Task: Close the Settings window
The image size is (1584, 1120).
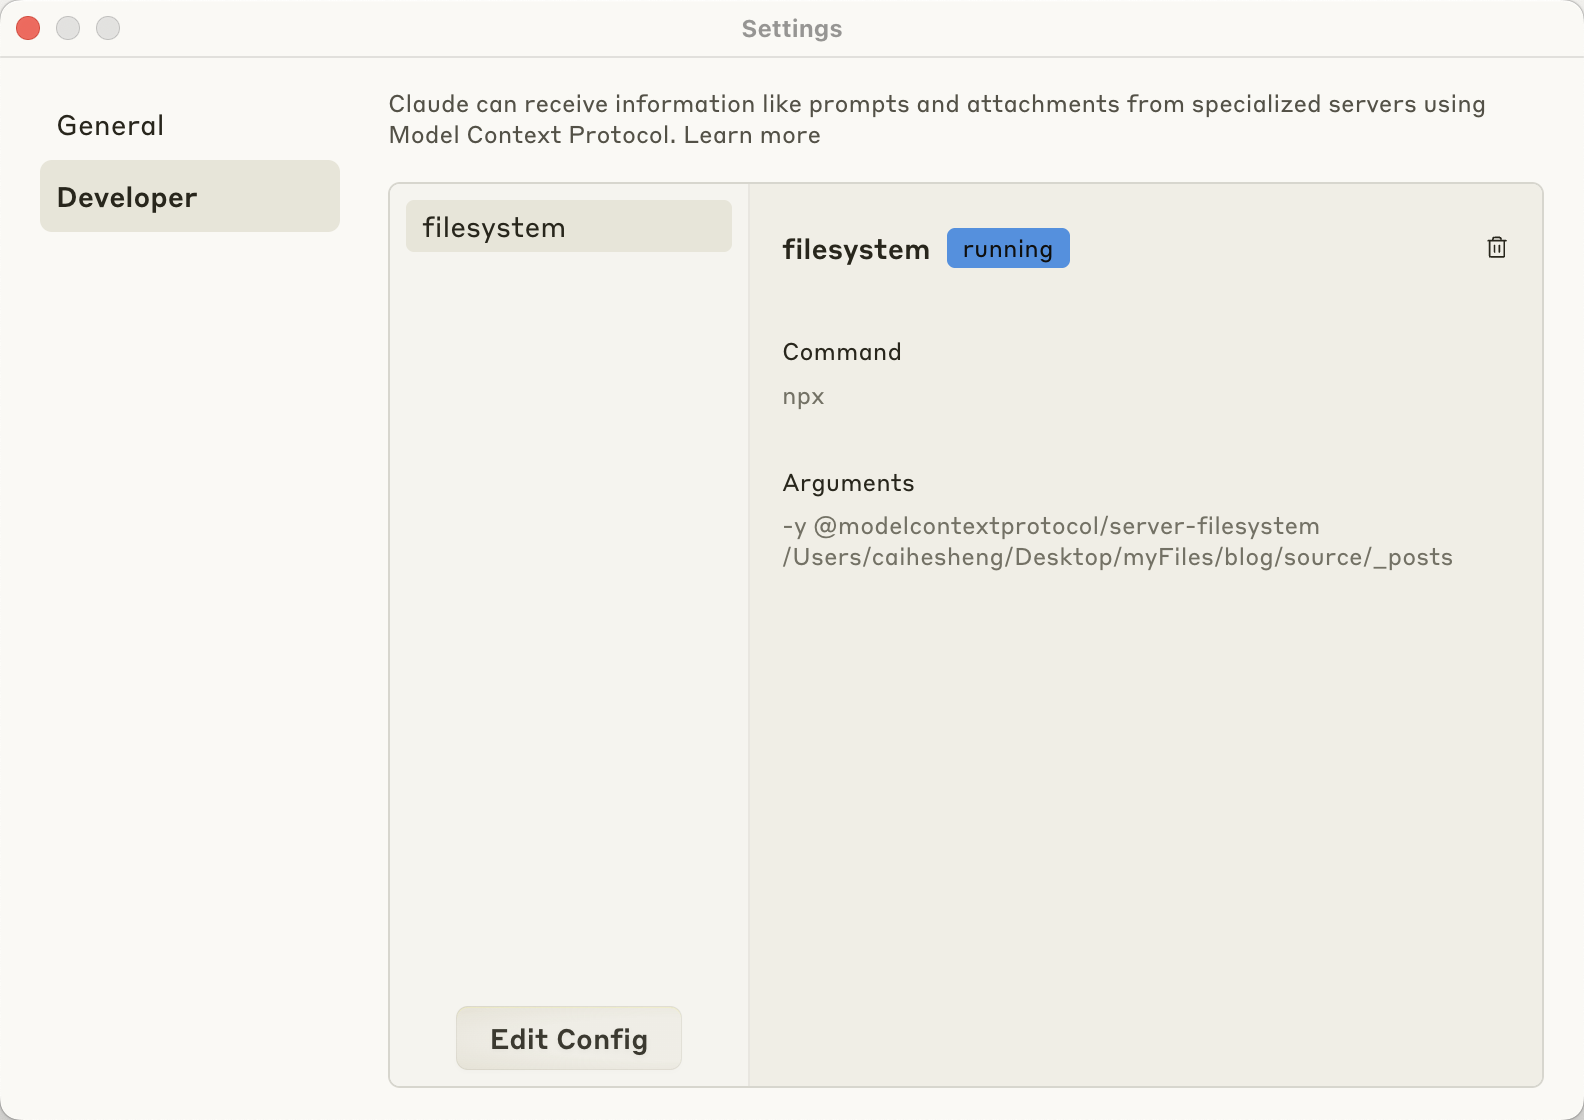Action: (28, 28)
